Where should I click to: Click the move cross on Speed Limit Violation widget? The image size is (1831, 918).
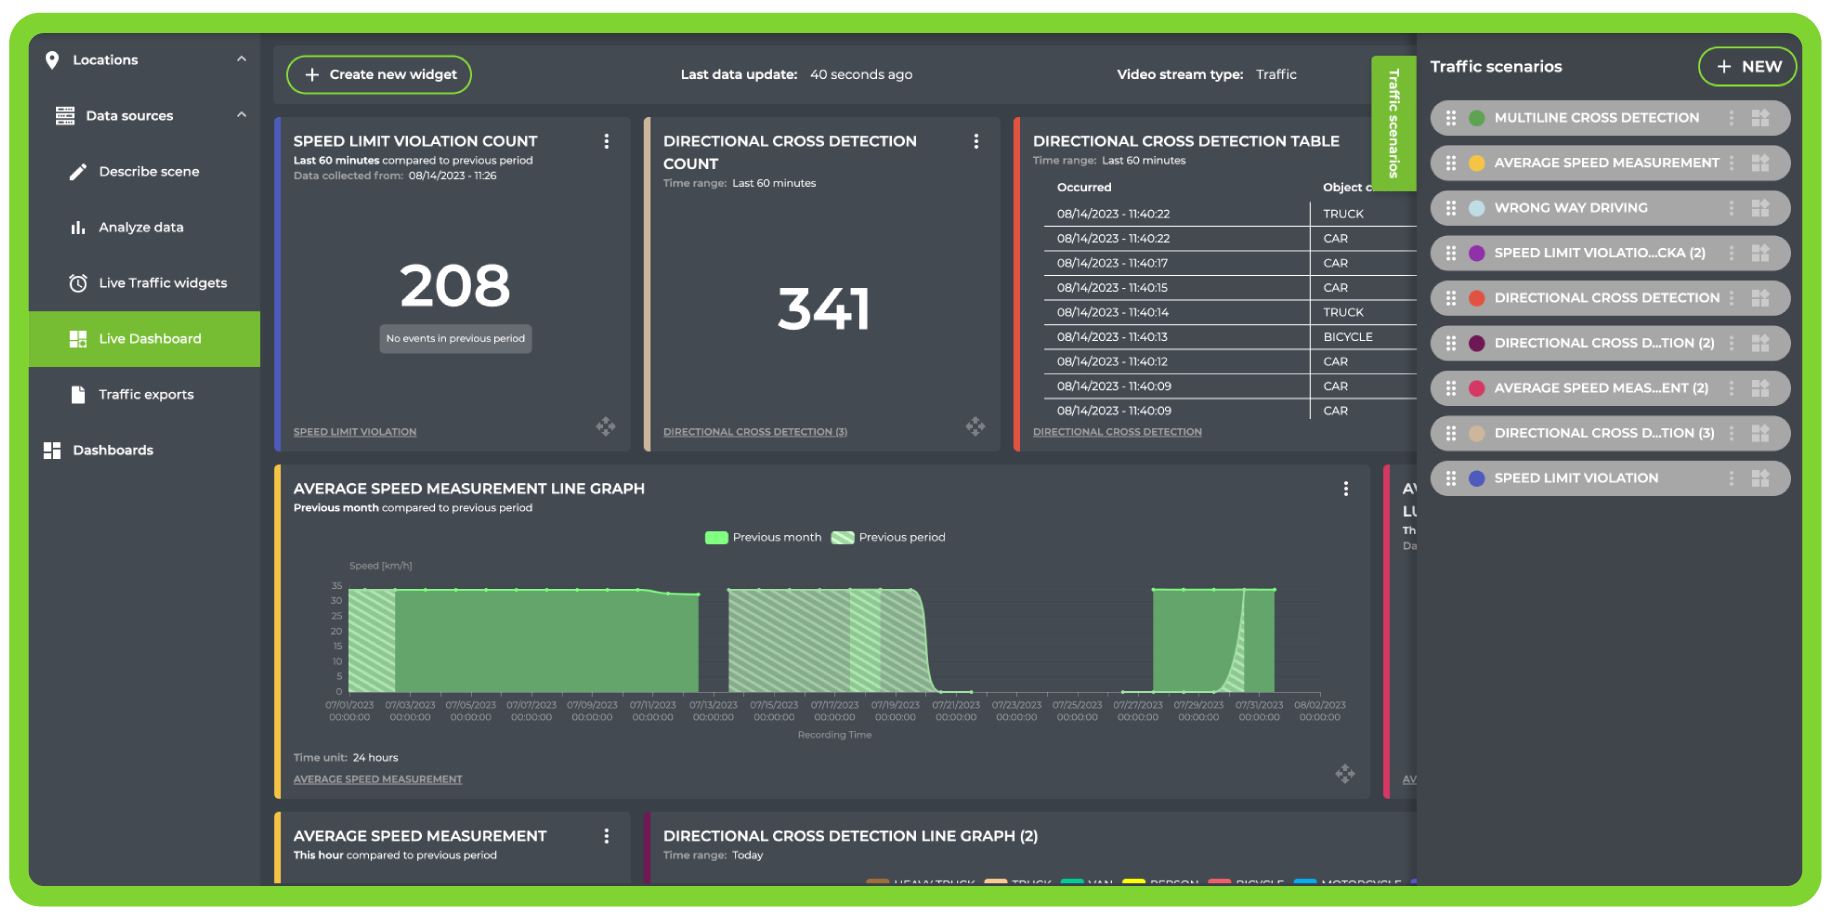[605, 426]
